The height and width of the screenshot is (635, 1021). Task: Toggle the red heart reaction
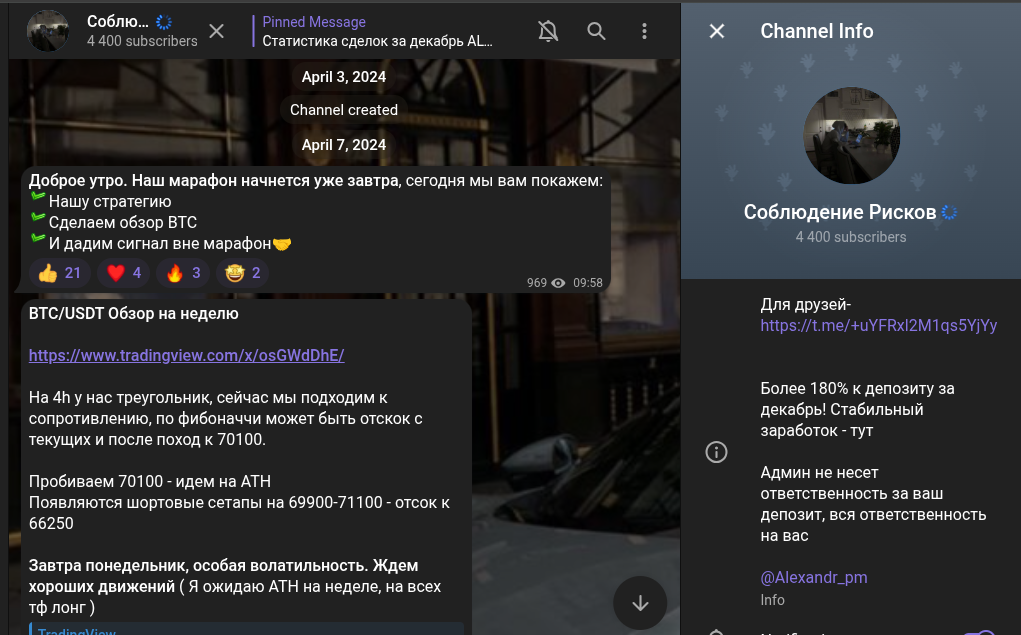(126, 273)
